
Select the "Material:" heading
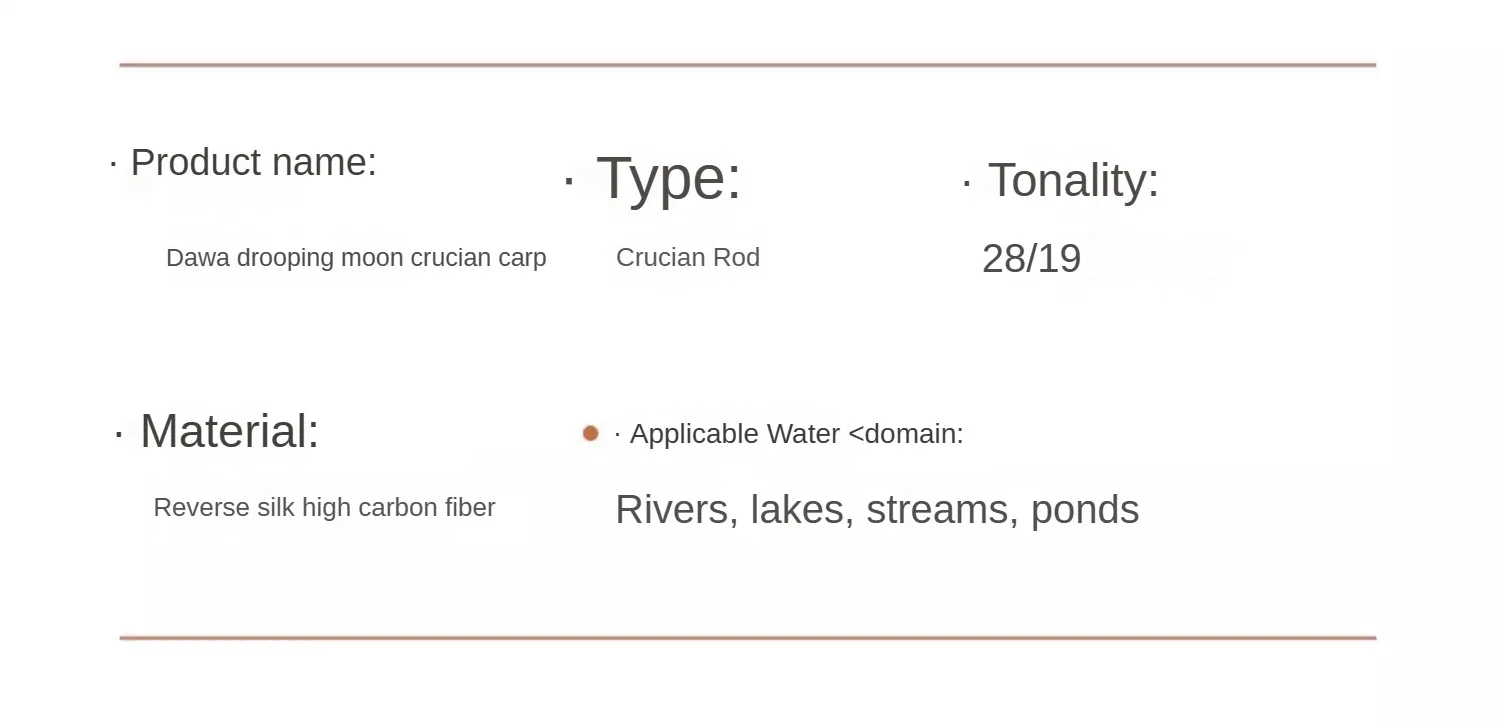[229, 432]
